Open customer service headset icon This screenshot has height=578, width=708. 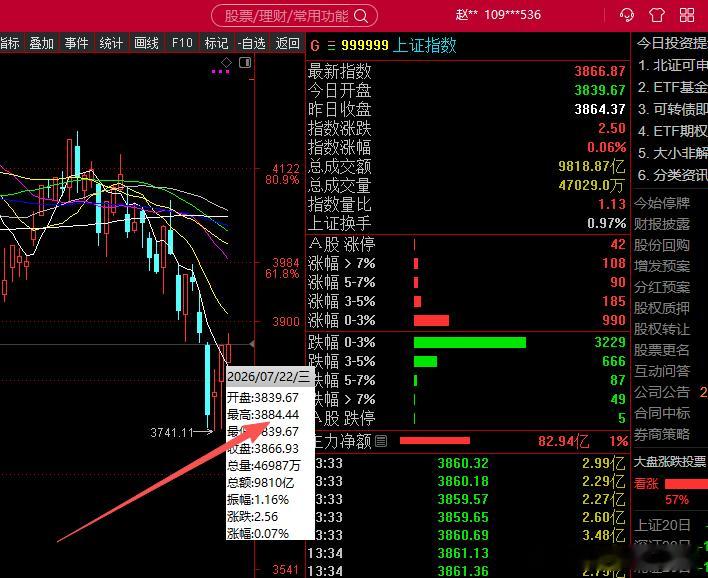pyautogui.click(x=627, y=15)
